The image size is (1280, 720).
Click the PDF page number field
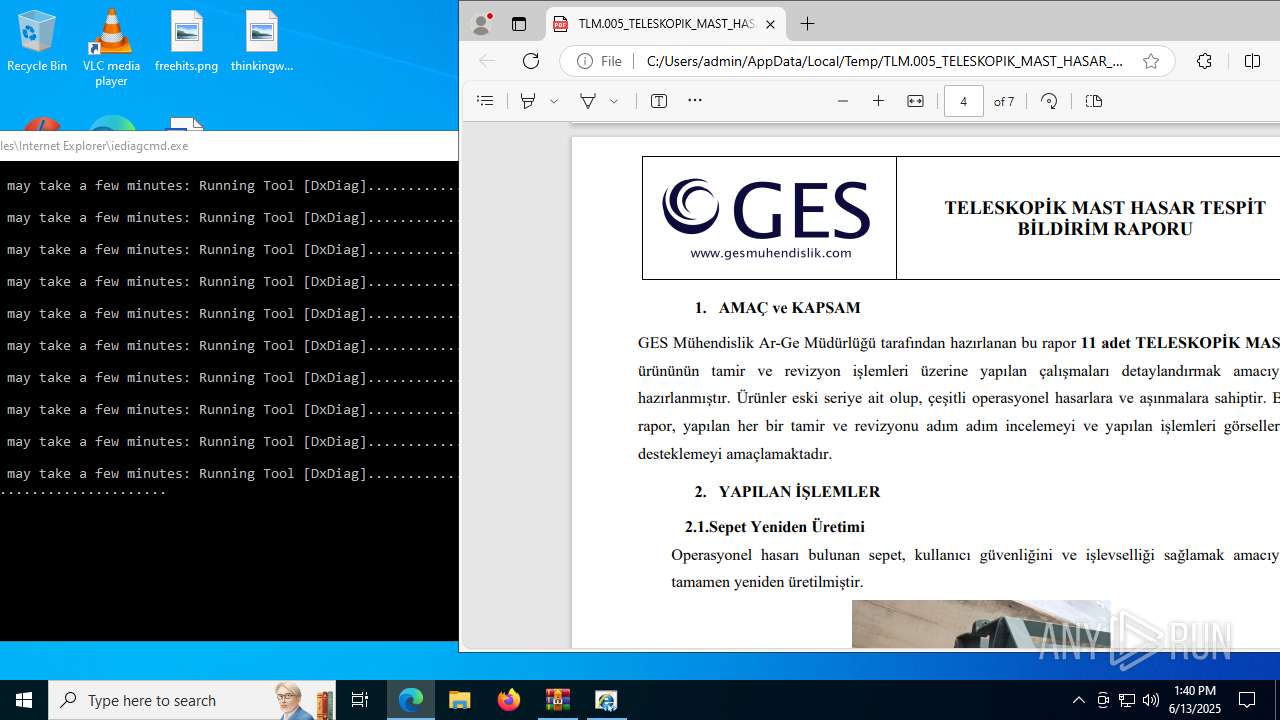pos(964,101)
